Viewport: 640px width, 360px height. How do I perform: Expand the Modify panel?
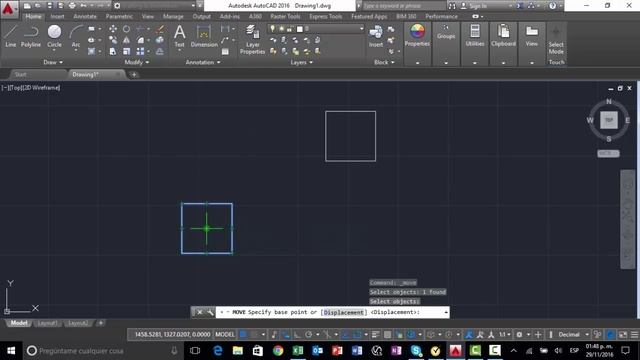point(137,62)
